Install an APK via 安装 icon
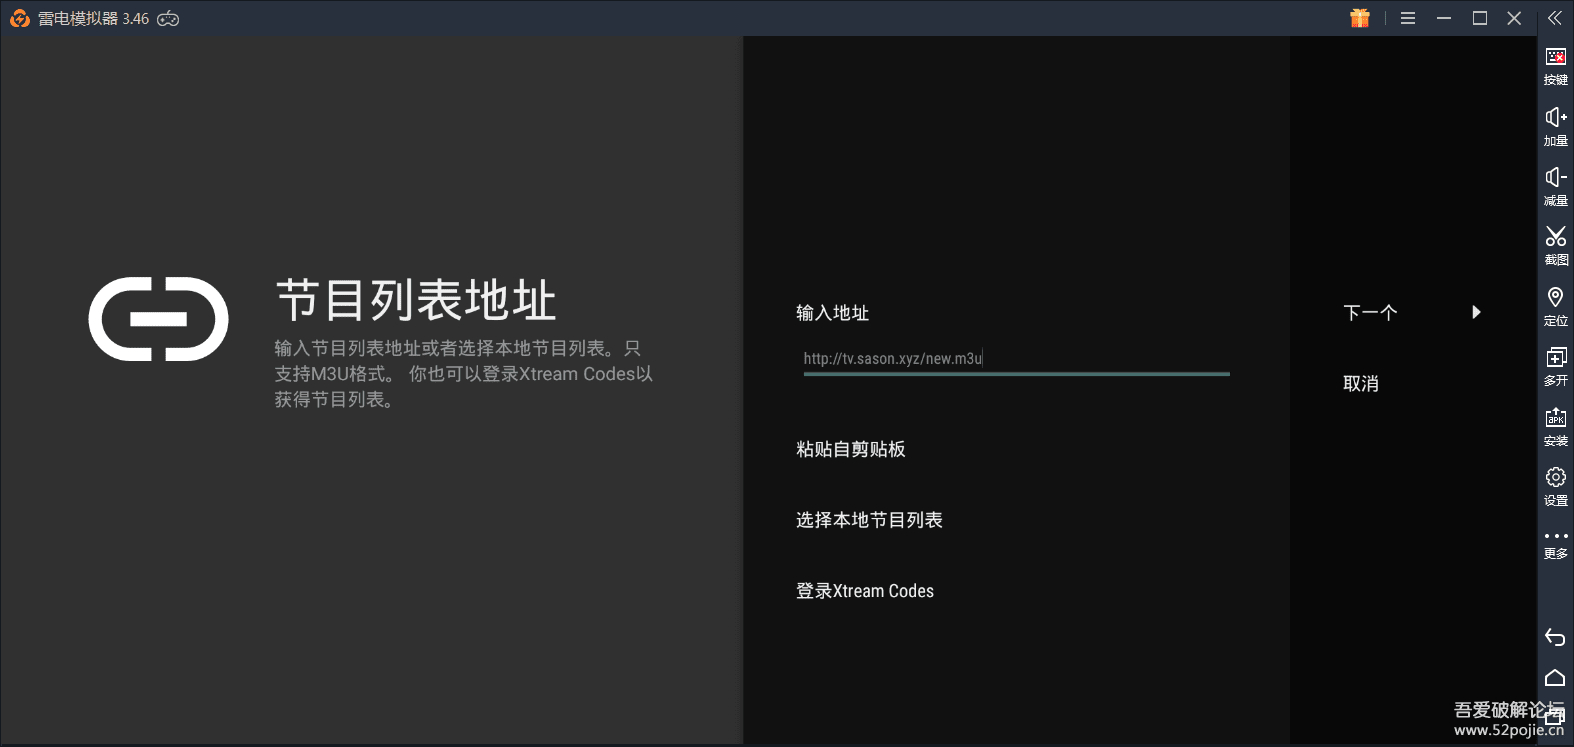Image resolution: width=1574 pixels, height=747 pixels. (1555, 426)
